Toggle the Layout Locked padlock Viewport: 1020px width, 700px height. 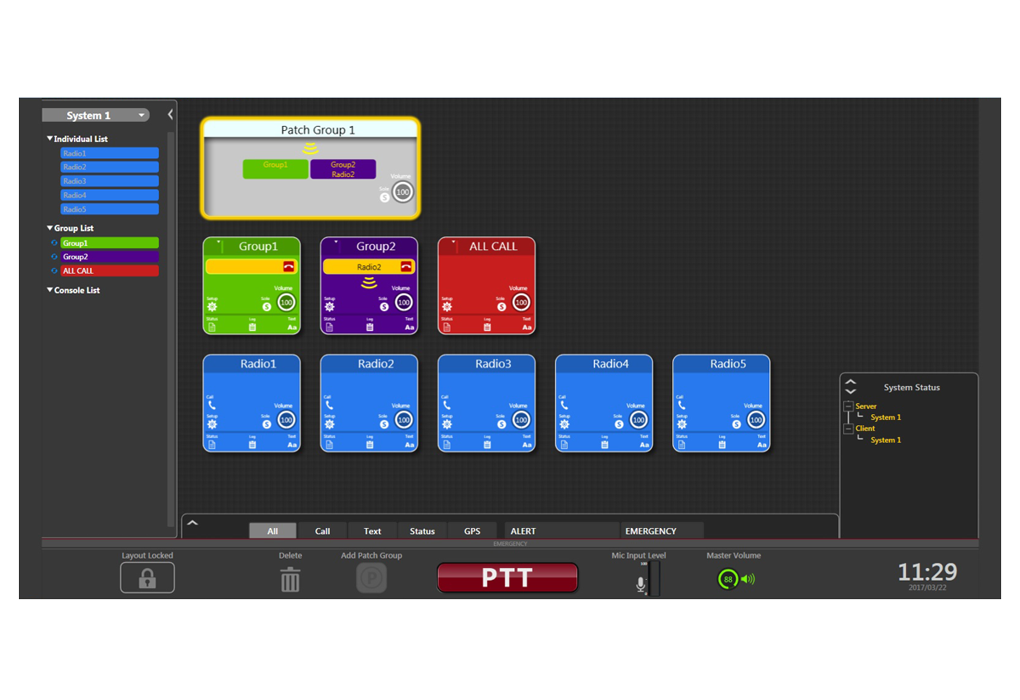click(147, 578)
